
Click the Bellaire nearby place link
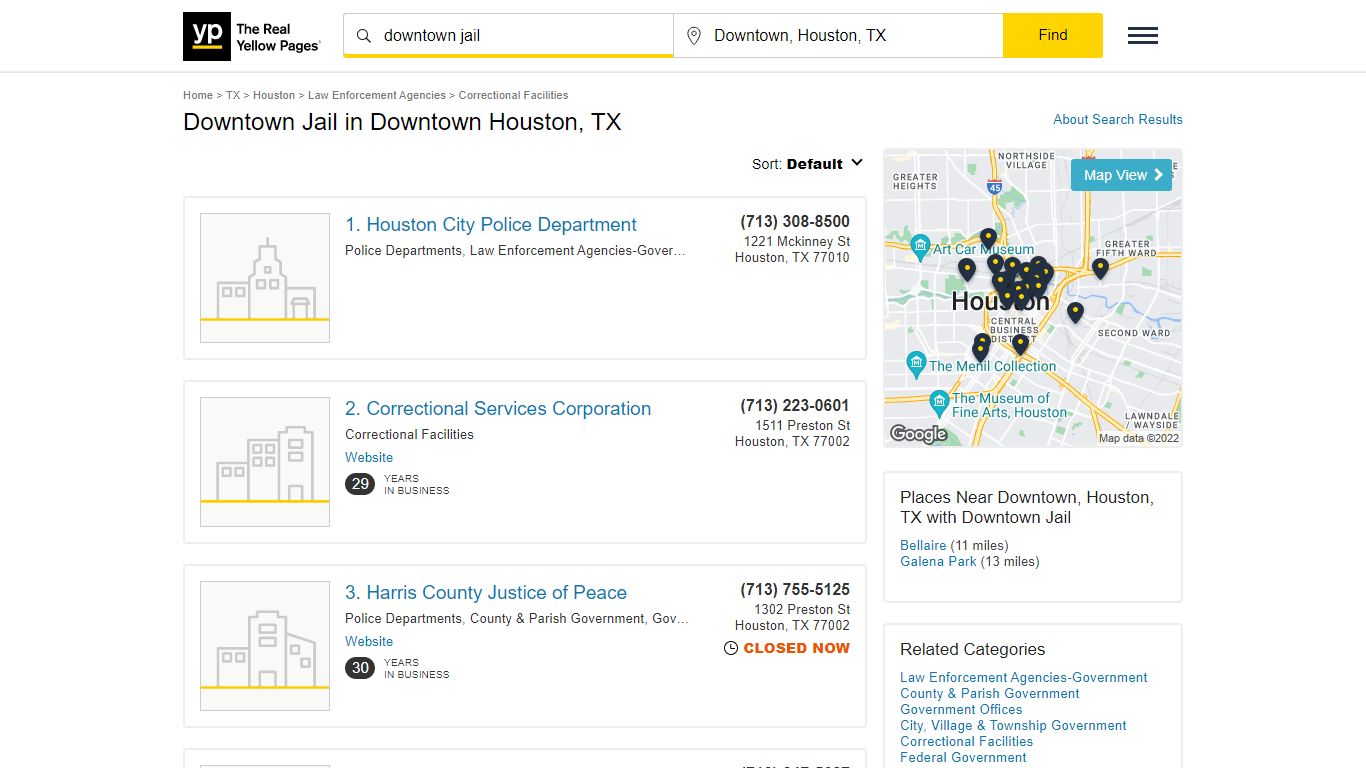point(923,545)
